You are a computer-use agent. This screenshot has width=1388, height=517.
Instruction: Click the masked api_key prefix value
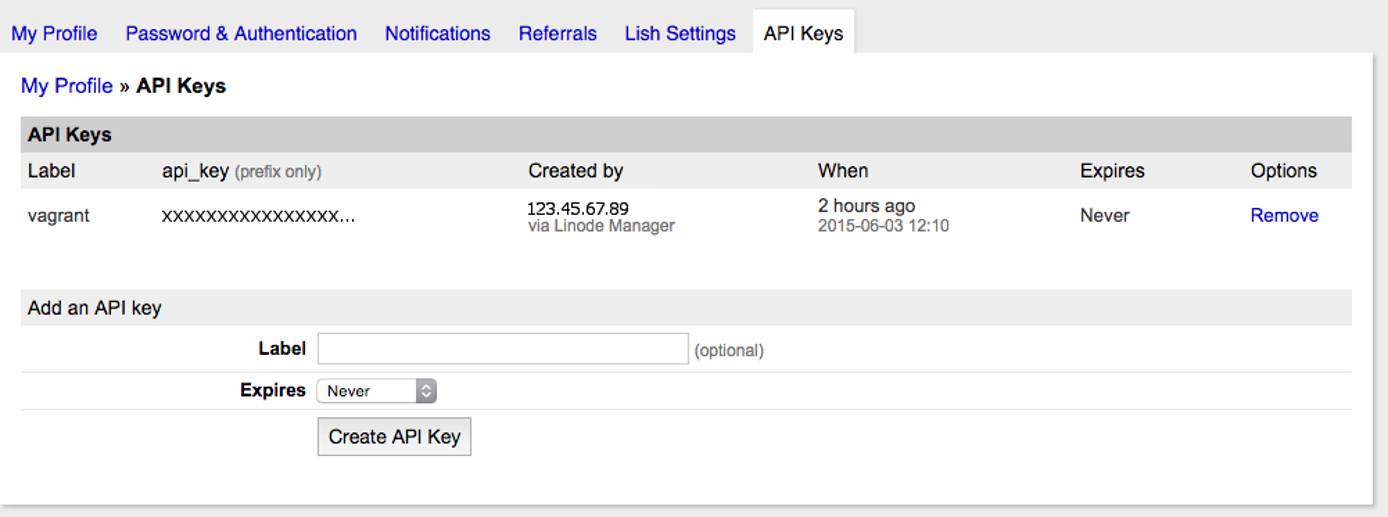258,215
